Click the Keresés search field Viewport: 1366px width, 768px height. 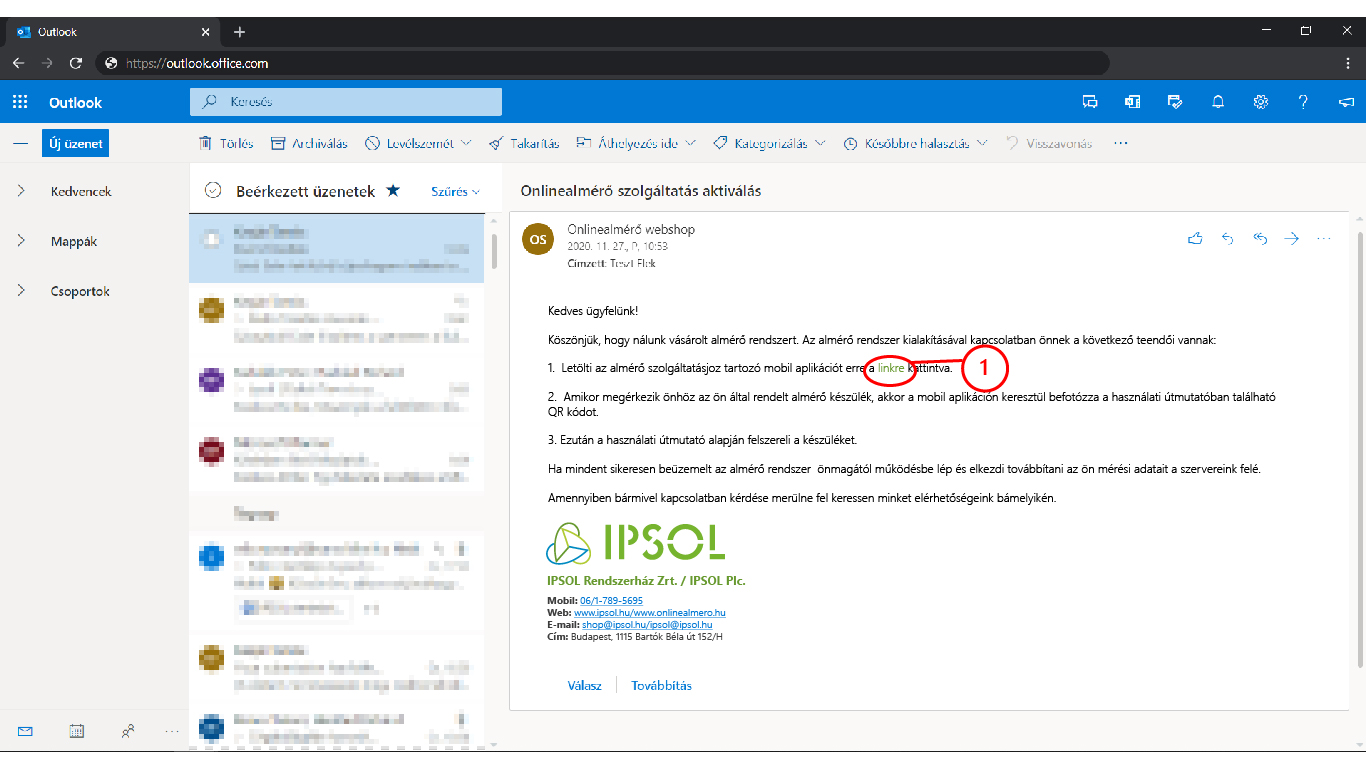(346, 102)
